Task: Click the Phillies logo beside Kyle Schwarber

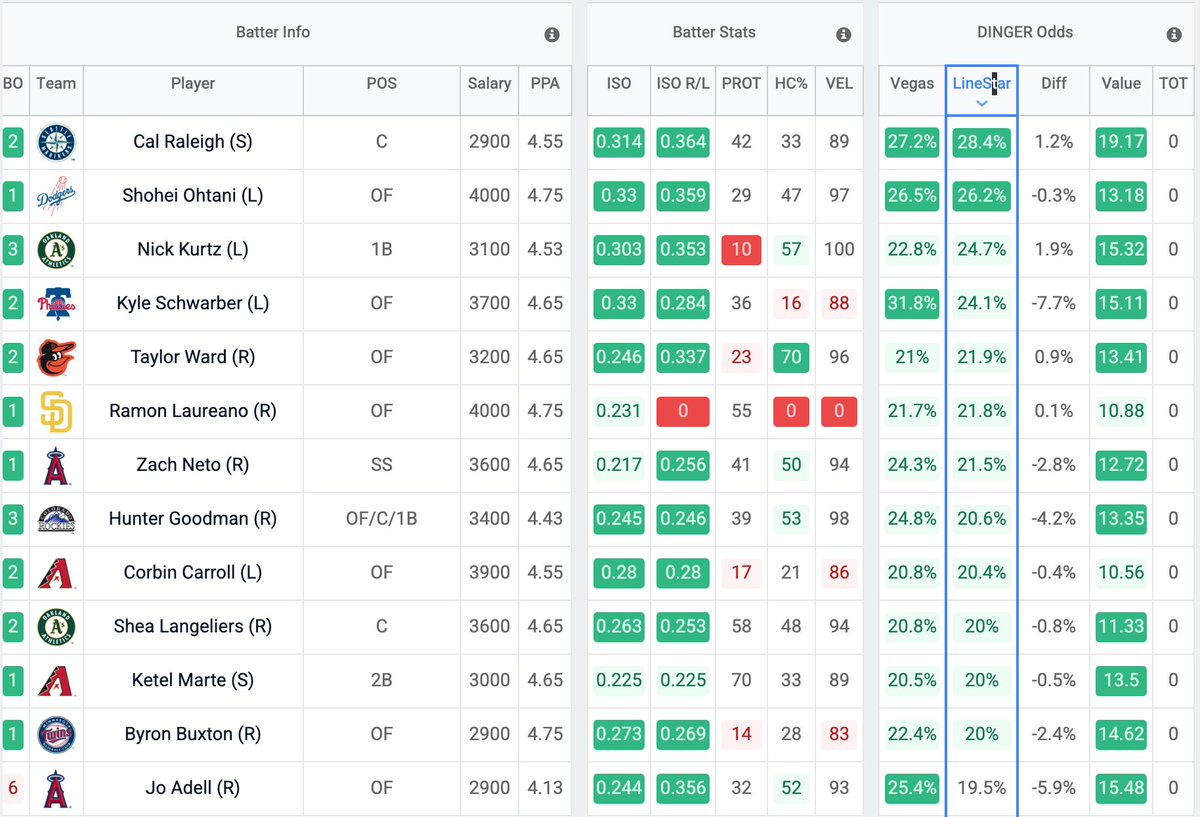Action: [55, 304]
